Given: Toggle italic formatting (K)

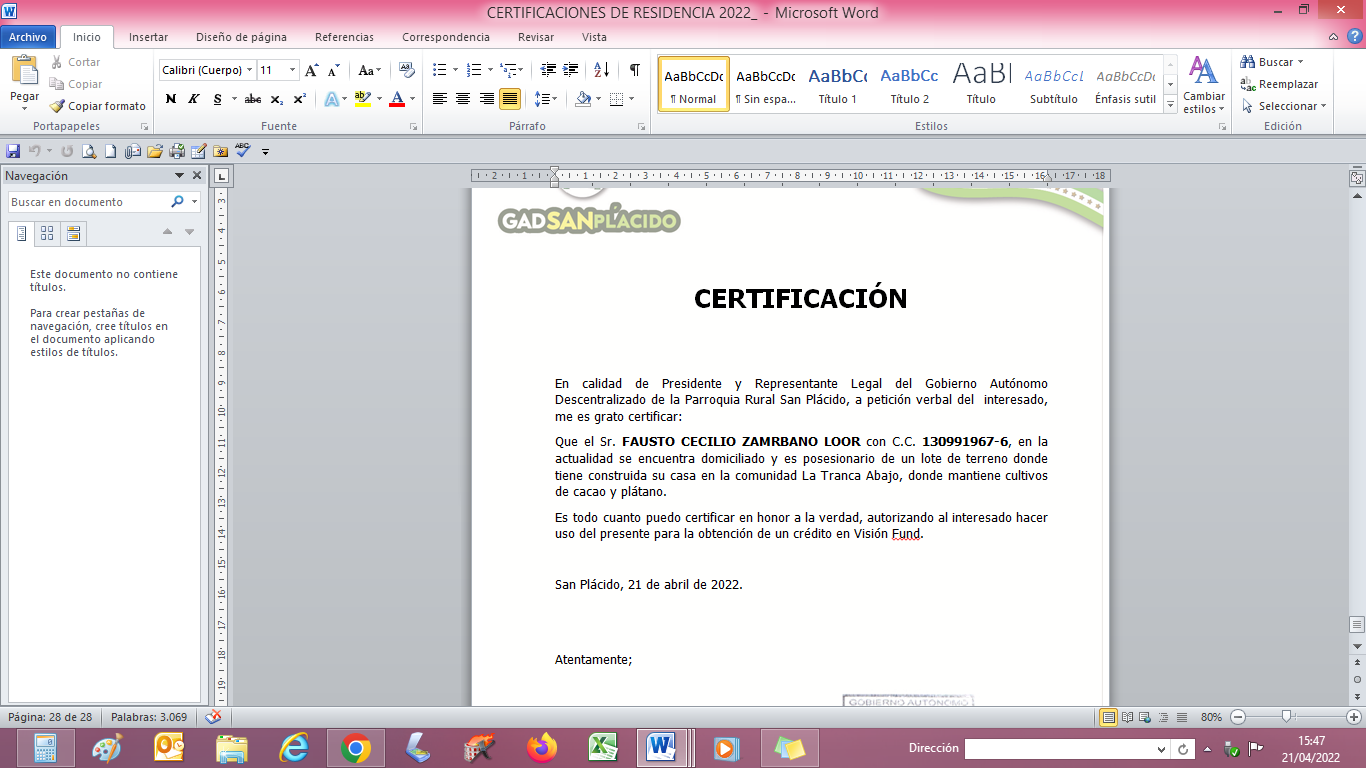Looking at the screenshot, I should point(193,99).
